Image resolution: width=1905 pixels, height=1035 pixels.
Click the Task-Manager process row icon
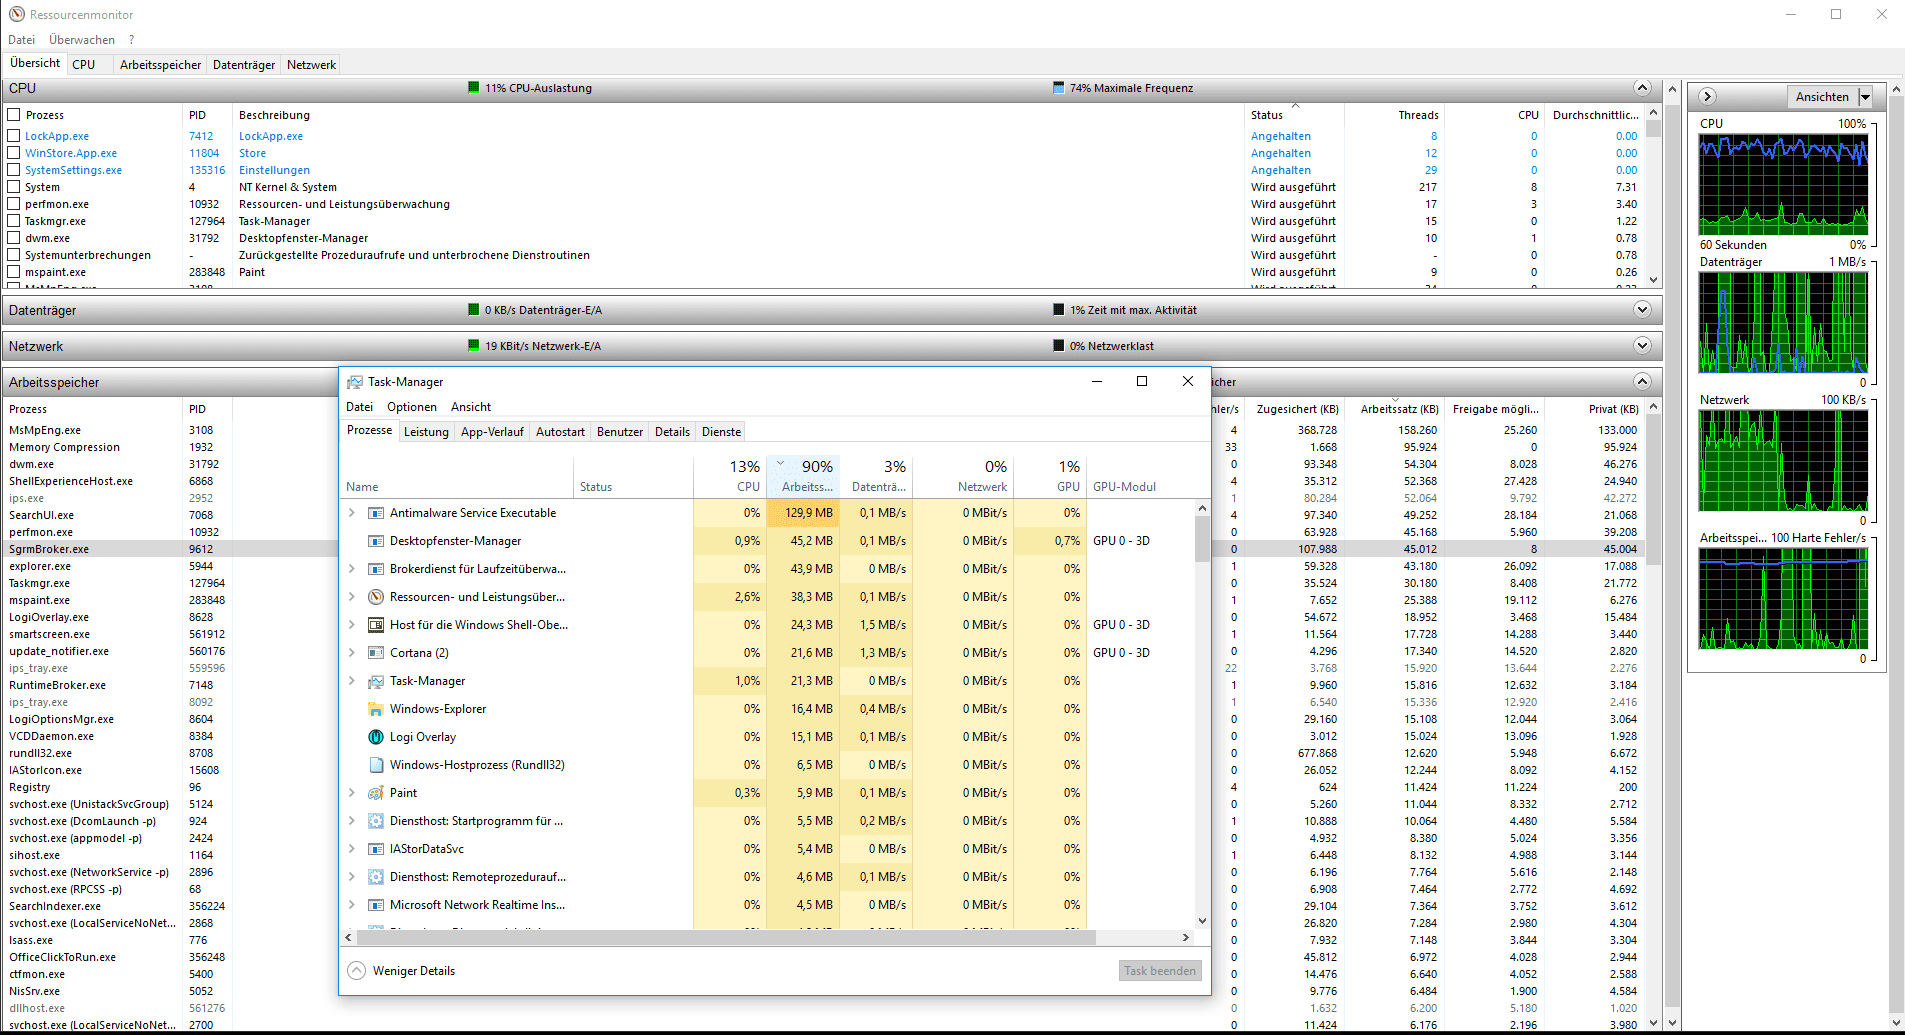click(x=376, y=681)
